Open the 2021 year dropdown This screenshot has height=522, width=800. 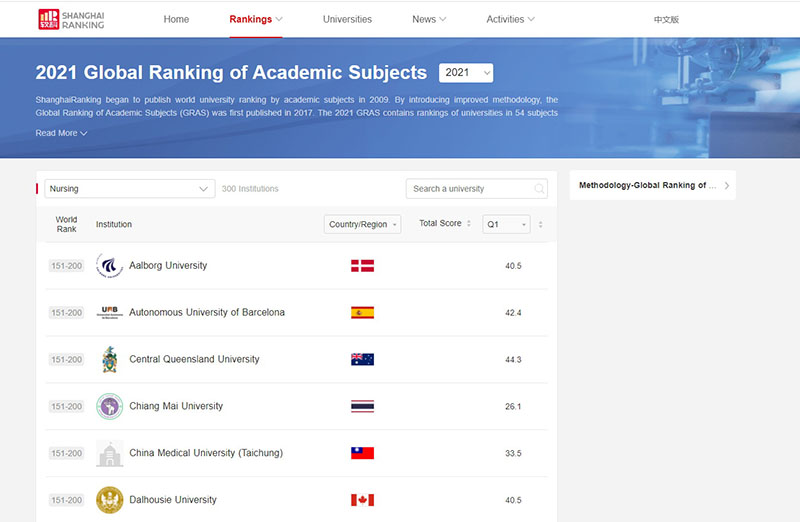466,72
